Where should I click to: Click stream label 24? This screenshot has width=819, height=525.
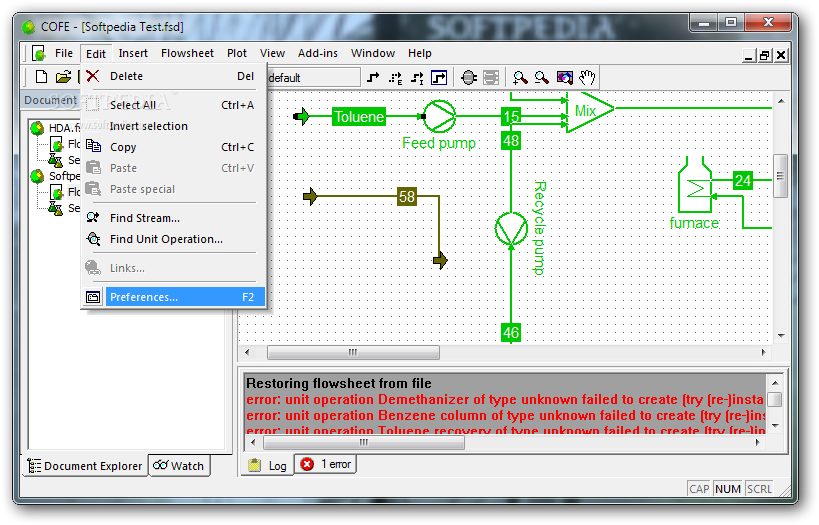[x=742, y=181]
